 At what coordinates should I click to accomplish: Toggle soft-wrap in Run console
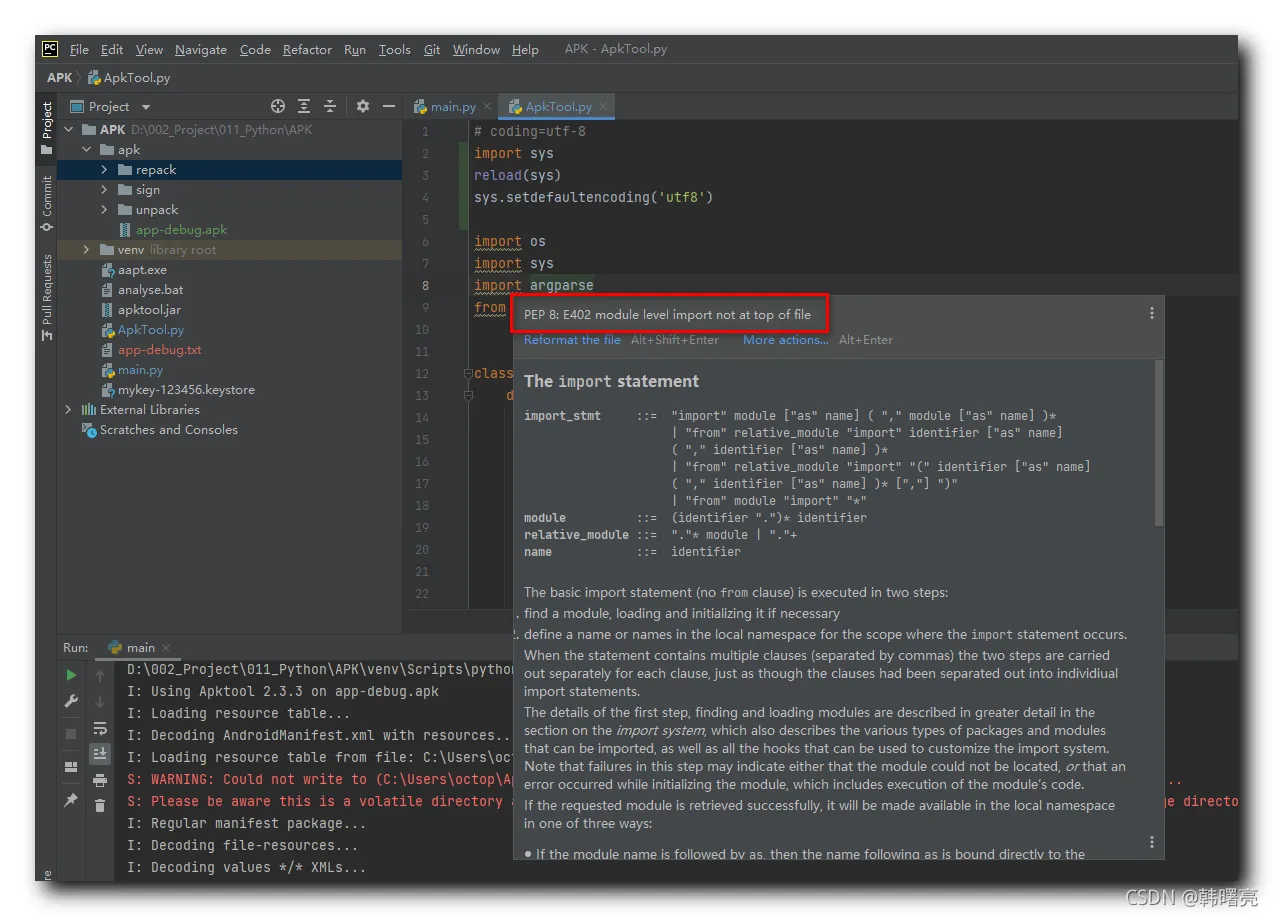pos(100,728)
